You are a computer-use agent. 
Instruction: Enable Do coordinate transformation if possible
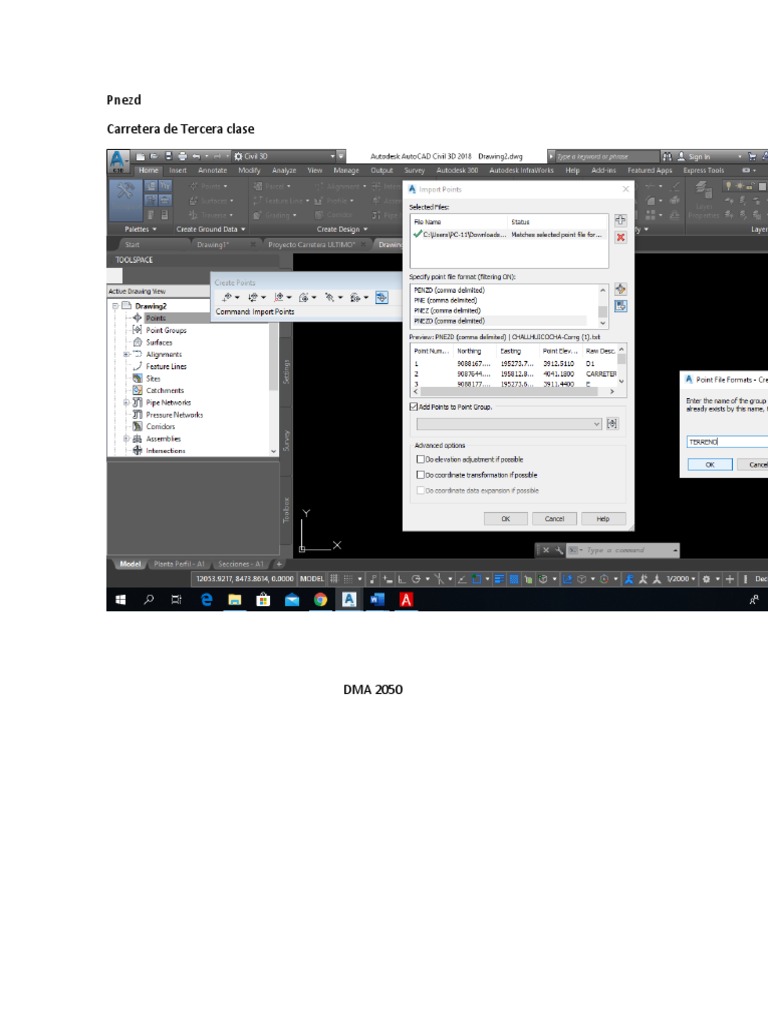point(421,475)
